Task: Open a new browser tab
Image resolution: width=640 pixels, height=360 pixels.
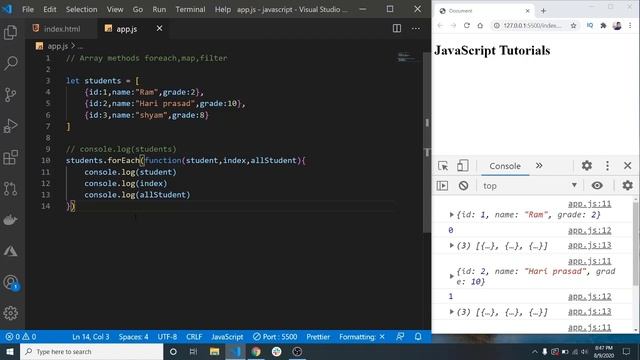Action: tap(543, 11)
